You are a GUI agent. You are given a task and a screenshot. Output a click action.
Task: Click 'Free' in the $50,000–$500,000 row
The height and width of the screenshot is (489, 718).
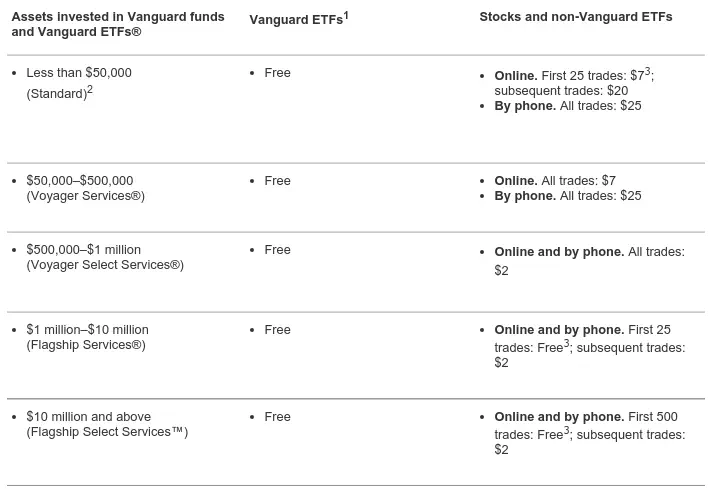point(277,181)
